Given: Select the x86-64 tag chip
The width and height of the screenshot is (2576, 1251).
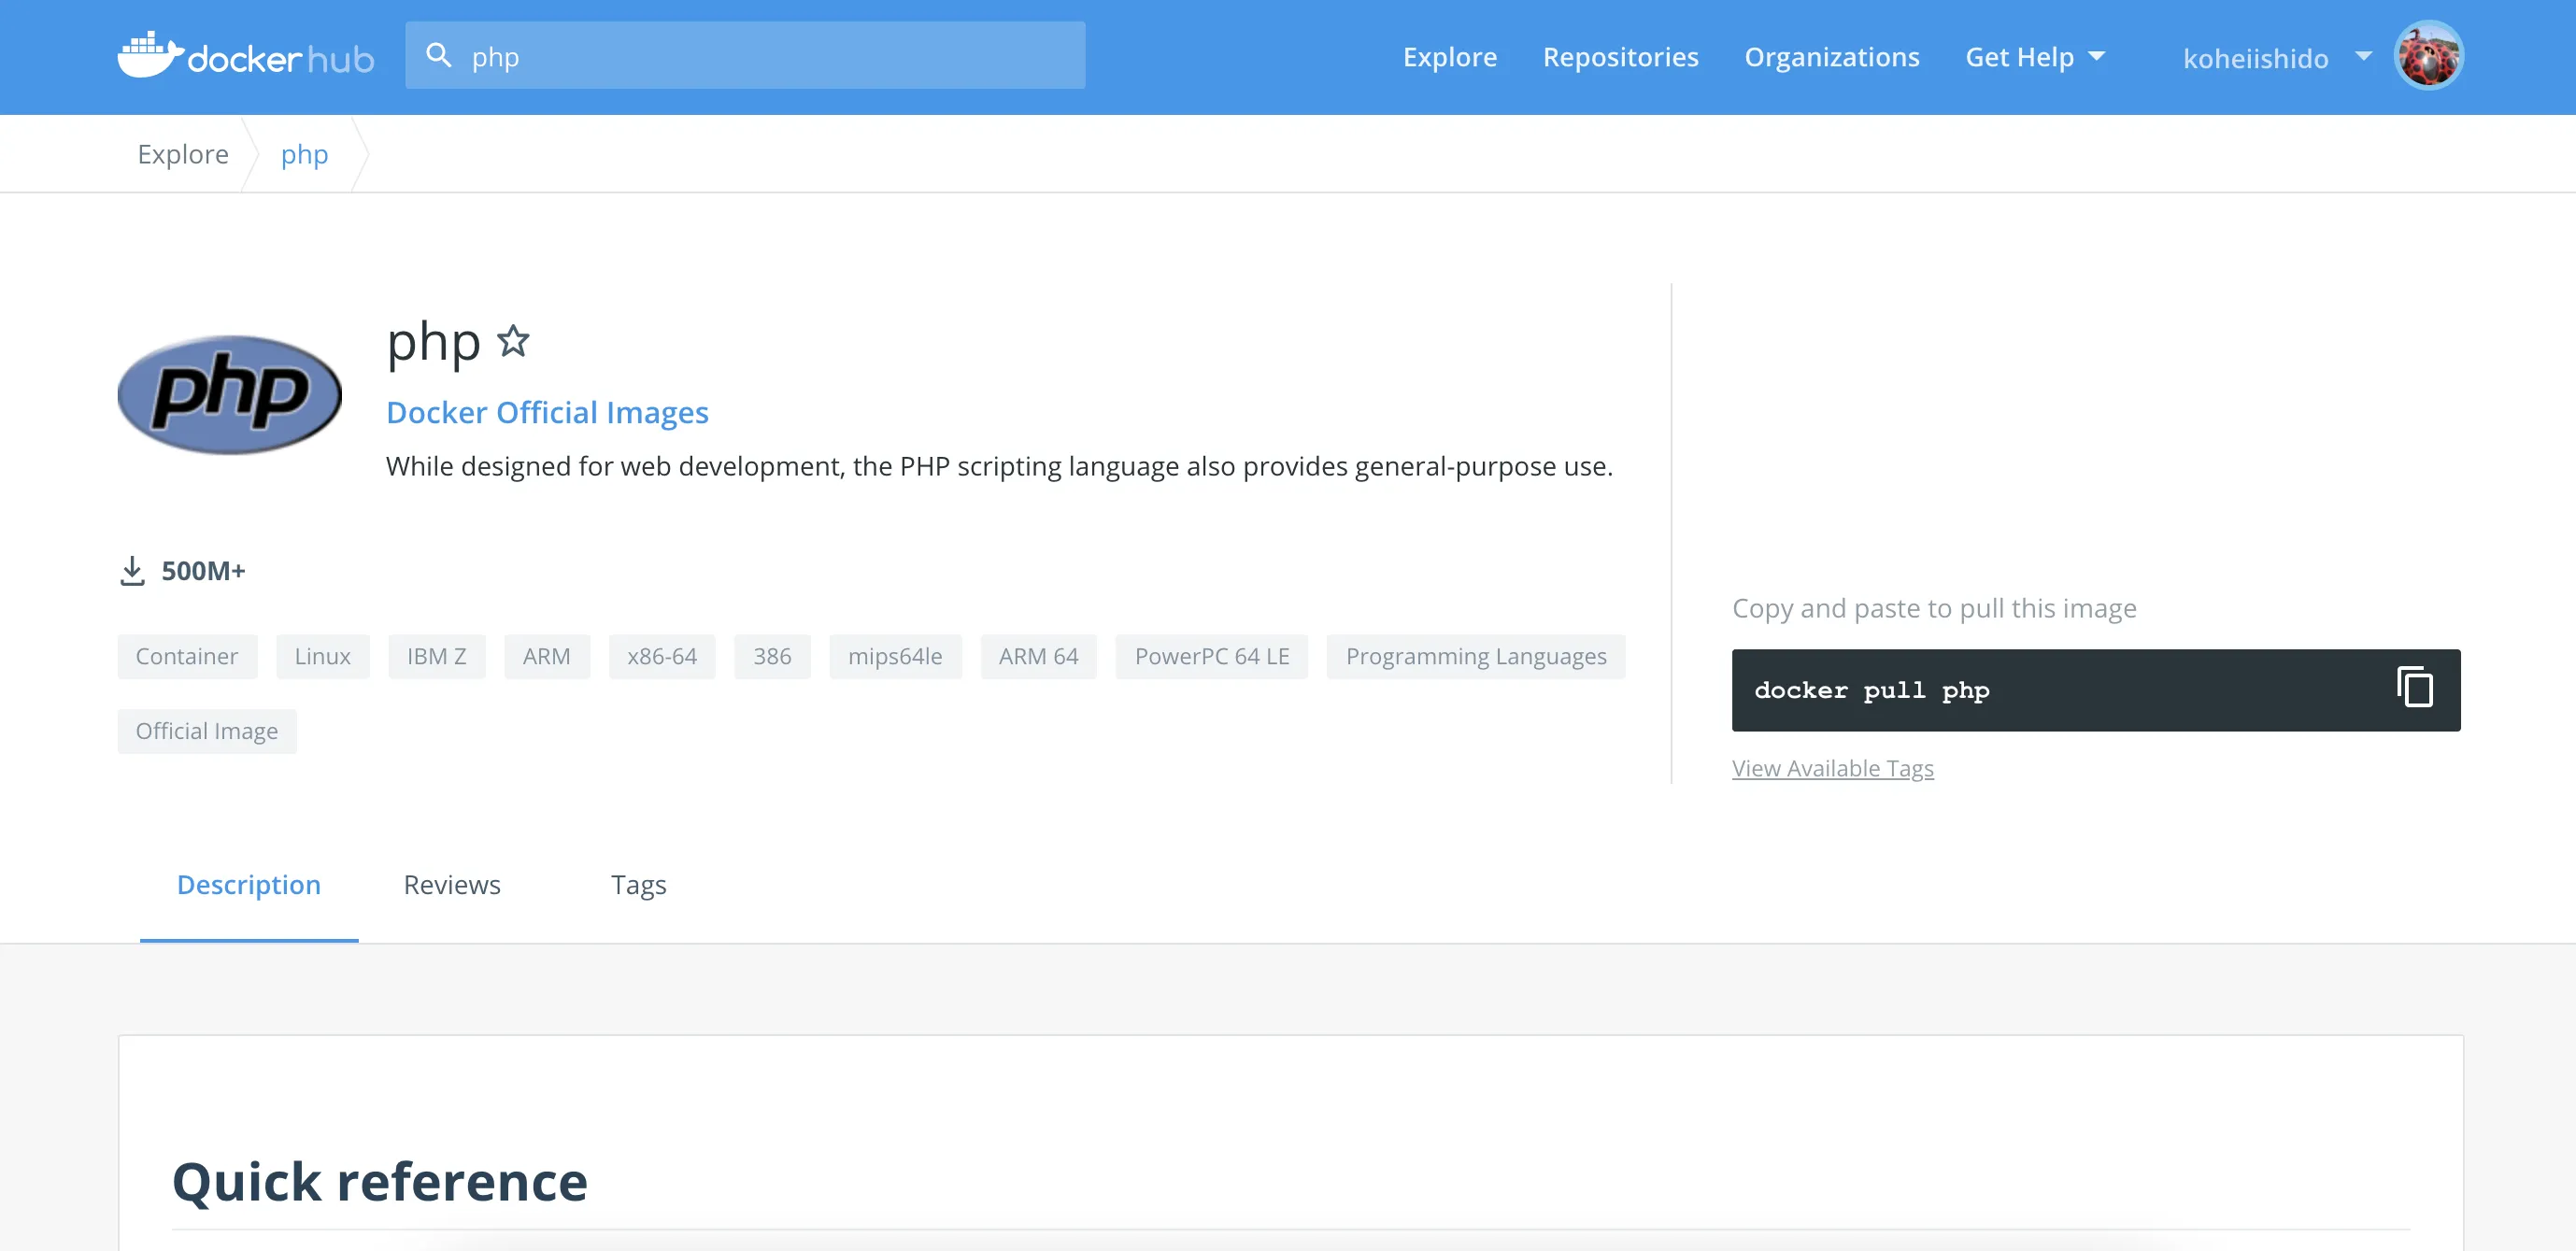Looking at the screenshot, I should (x=662, y=656).
